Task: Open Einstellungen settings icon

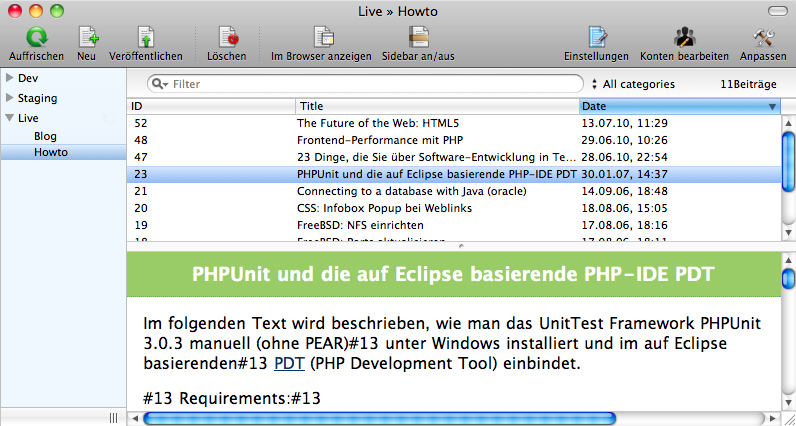Action: tap(598, 37)
